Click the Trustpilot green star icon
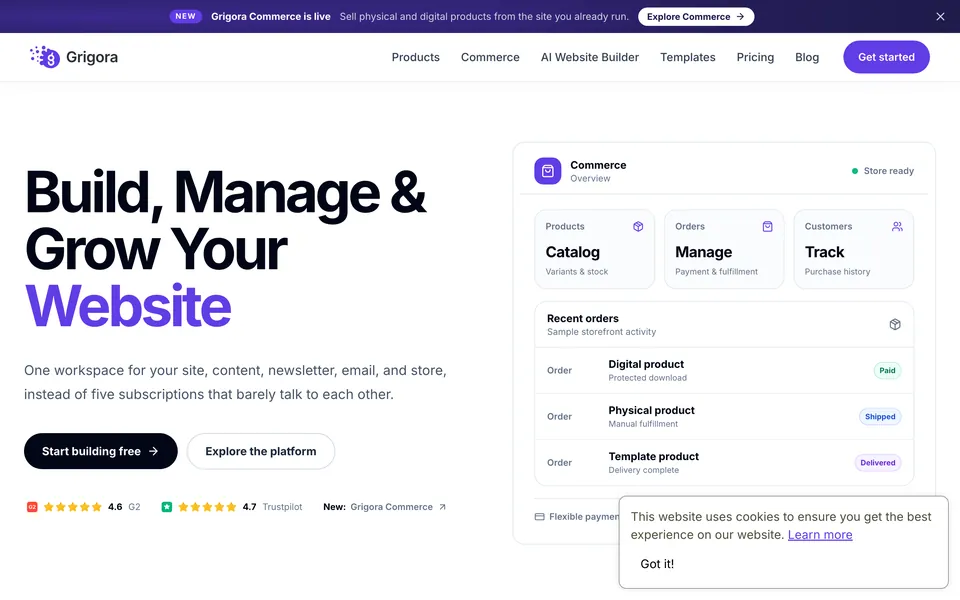The height and width of the screenshot is (600, 960). (167, 507)
